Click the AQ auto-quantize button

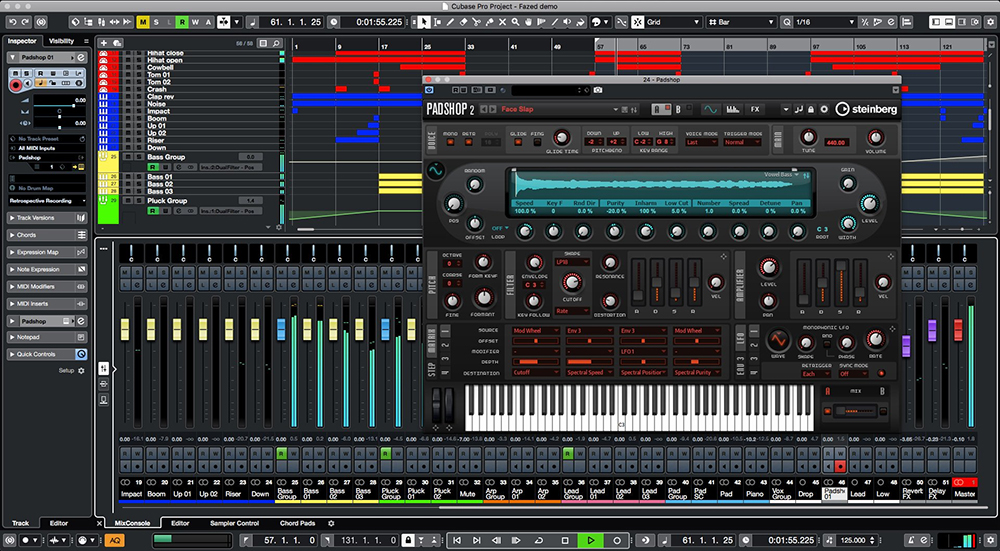(115, 540)
